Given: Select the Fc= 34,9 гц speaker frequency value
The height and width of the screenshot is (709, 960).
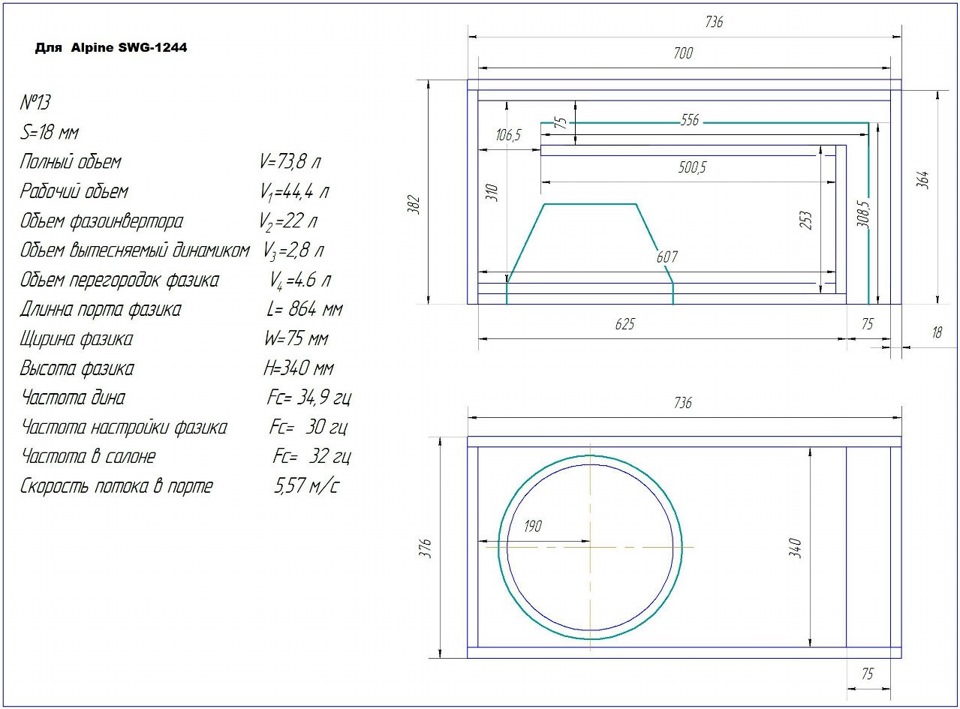Looking at the screenshot, I should click(309, 398).
